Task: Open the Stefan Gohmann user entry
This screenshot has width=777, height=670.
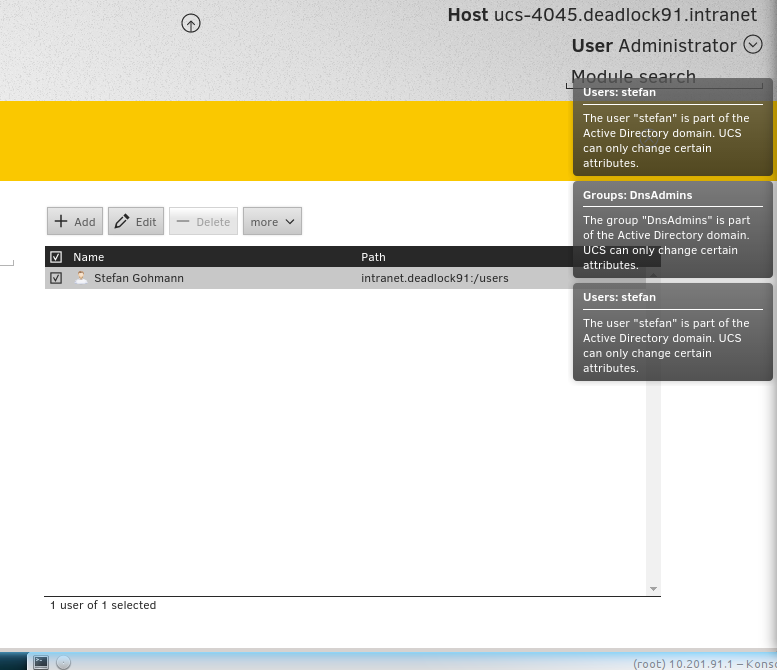Action: [x=139, y=278]
